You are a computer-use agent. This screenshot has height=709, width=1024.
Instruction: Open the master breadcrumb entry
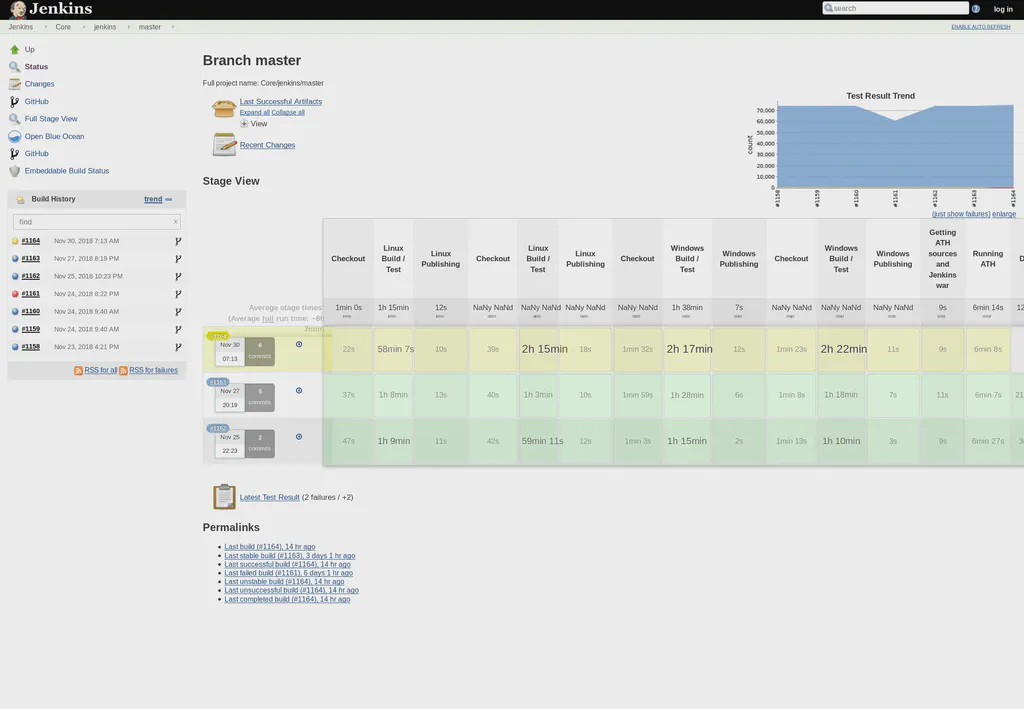148,27
